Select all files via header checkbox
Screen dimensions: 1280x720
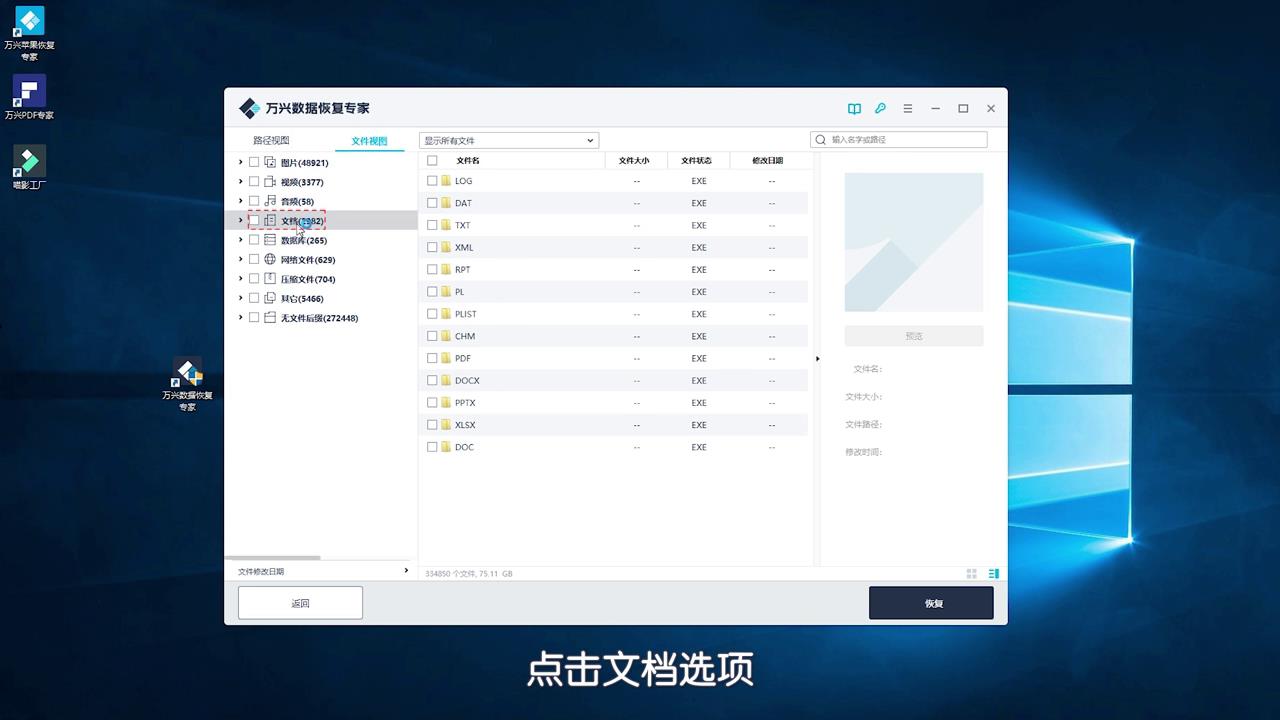click(x=431, y=160)
